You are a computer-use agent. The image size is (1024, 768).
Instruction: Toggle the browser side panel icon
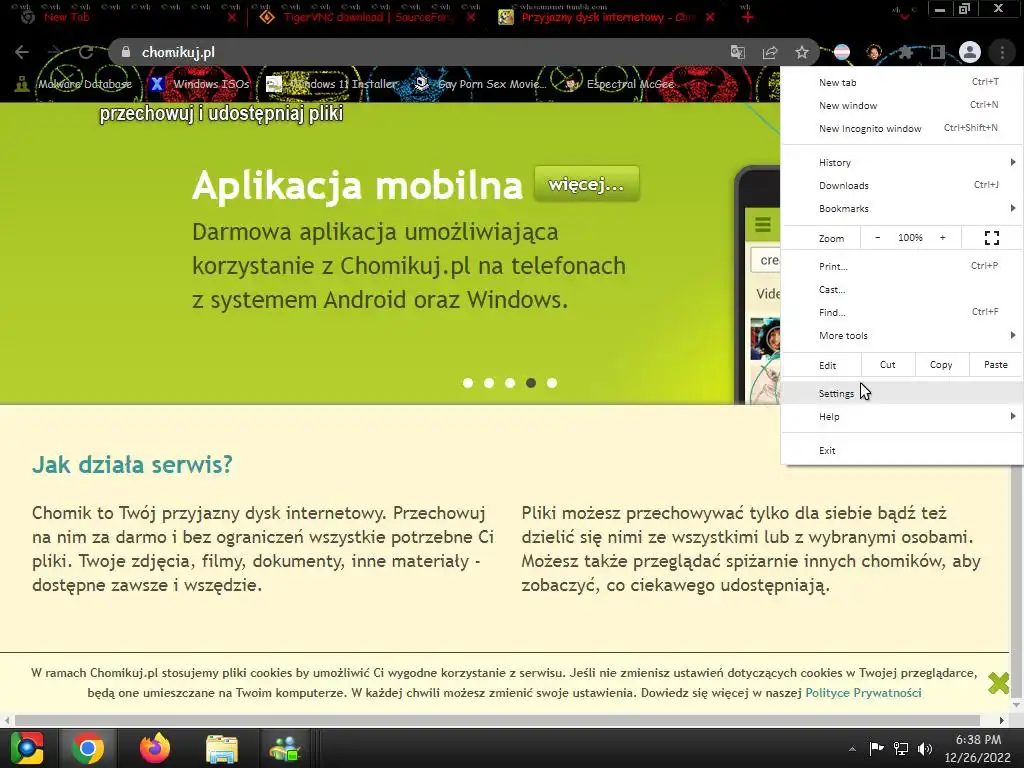tap(938, 52)
